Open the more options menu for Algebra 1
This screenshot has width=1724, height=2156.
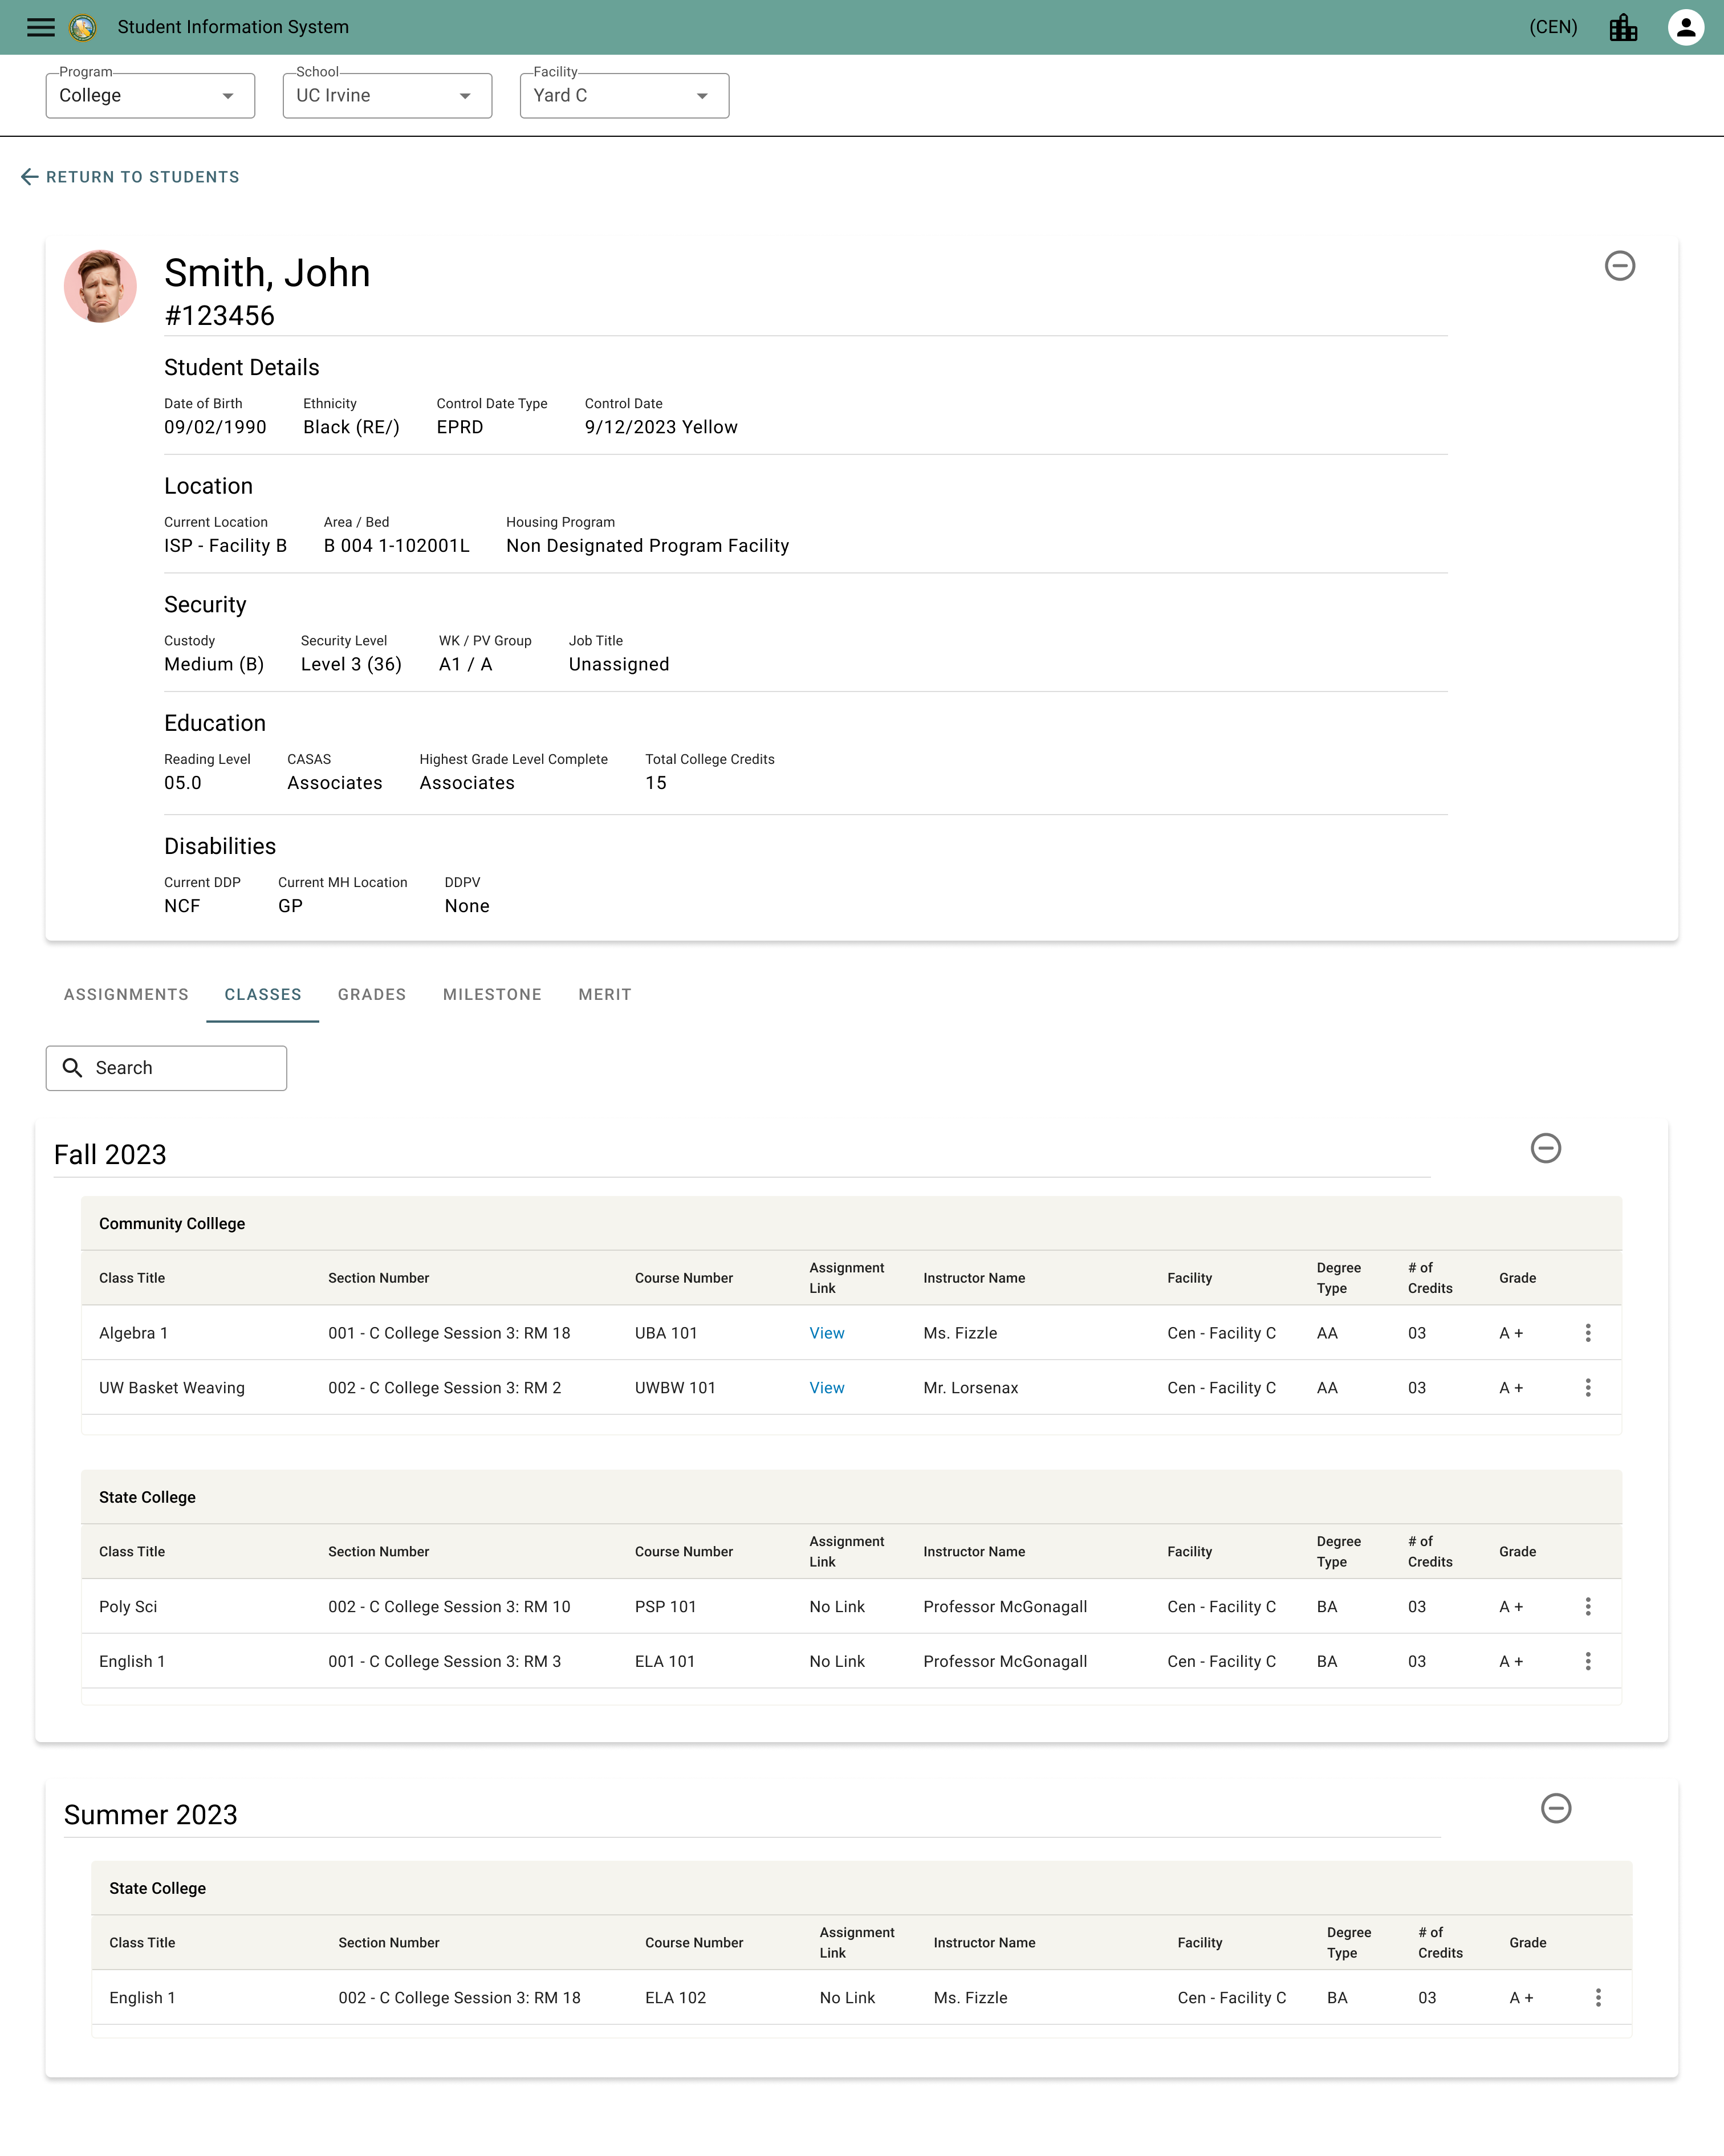(x=1588, y=1333)
